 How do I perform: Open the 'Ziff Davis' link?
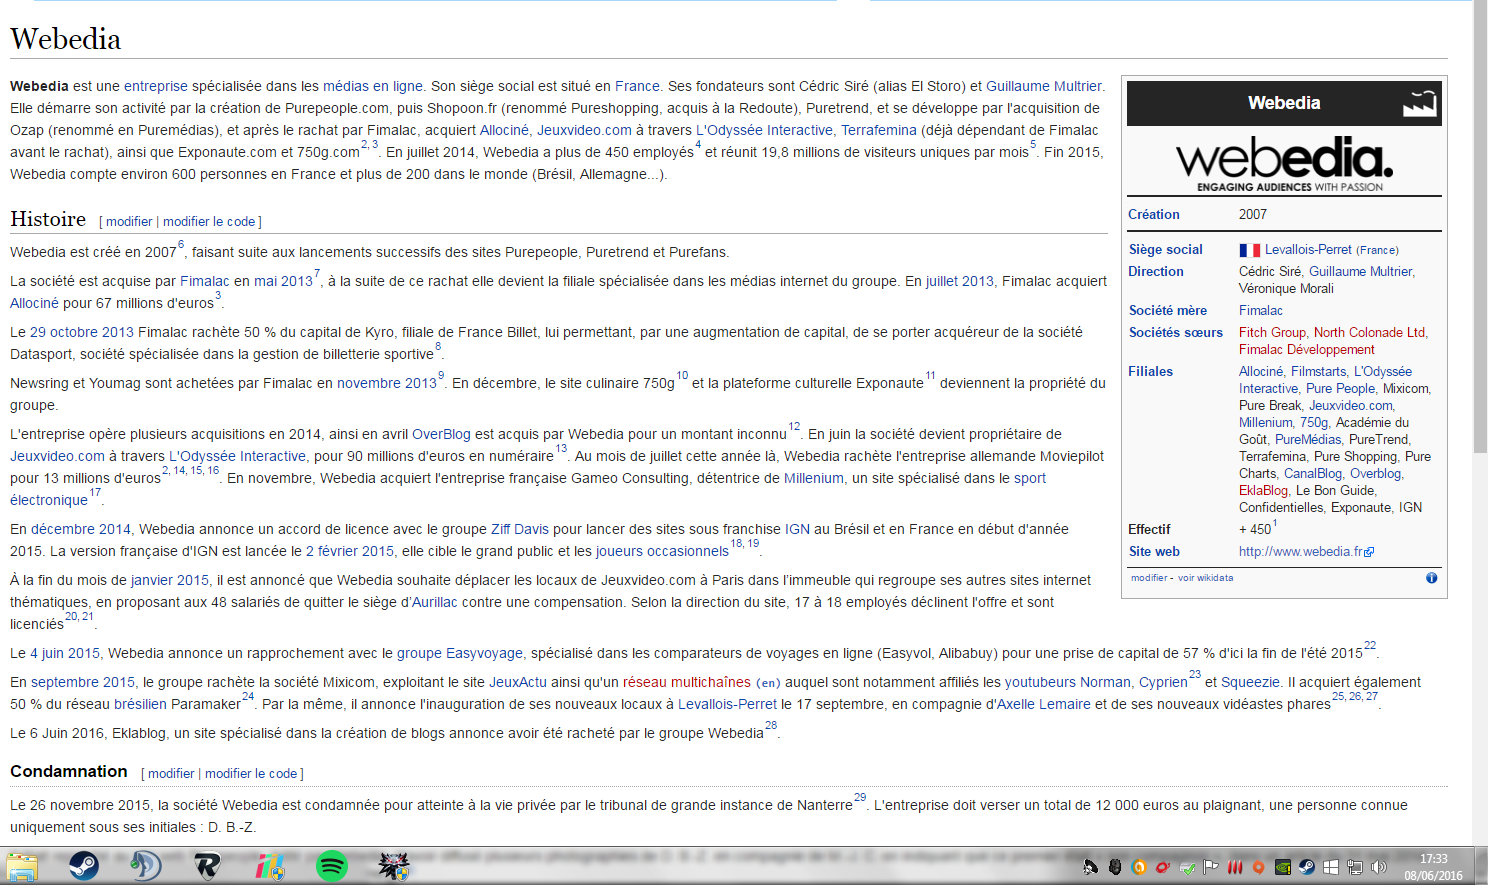tap(520, 529)
